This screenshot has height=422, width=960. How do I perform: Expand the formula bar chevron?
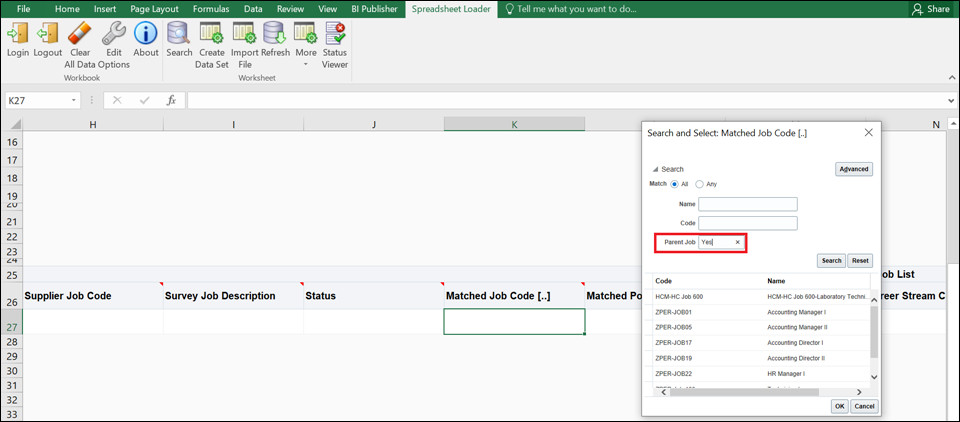point(951,100)
